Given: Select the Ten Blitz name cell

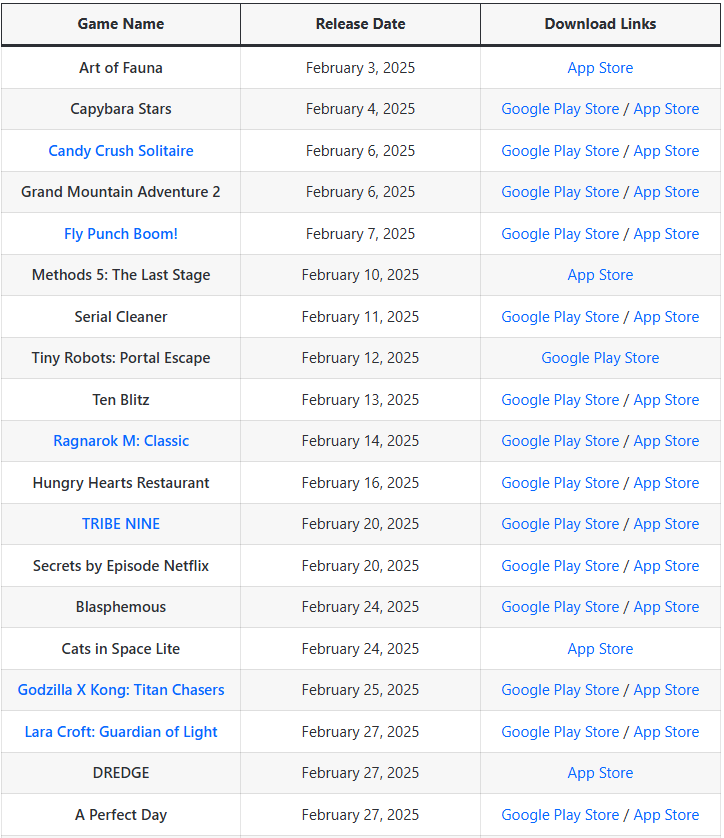Looking at the screenshot, I should [121, 400].
